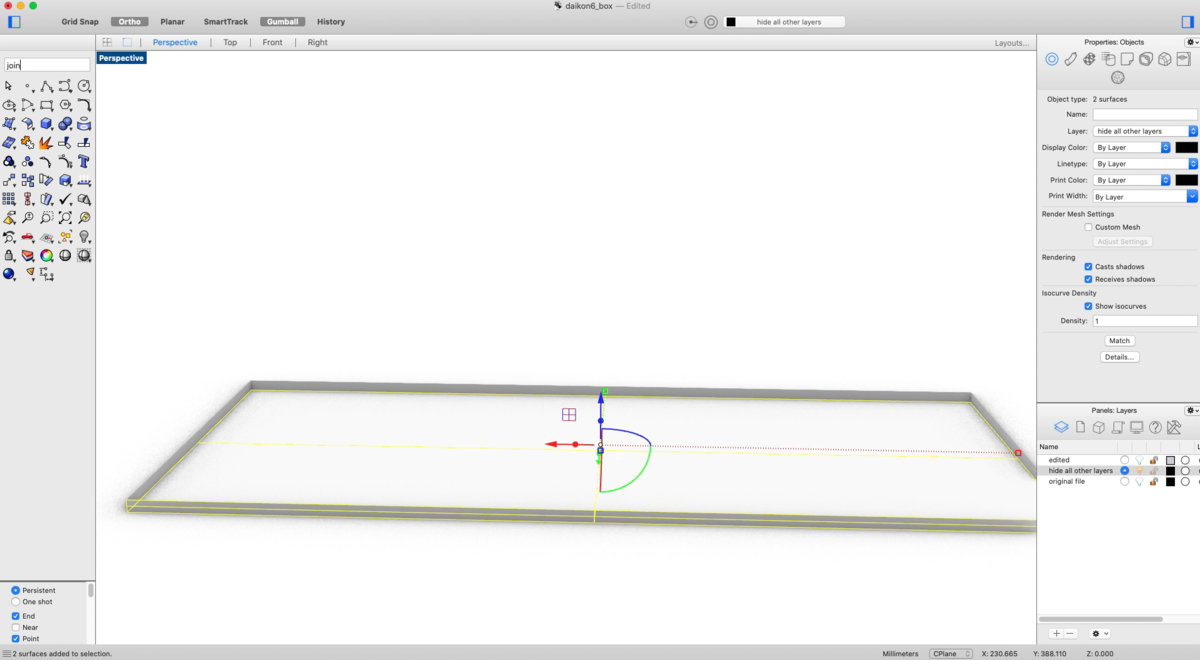Open the Properties panel gear menu
Image resolution: width=1200 pixels, height=660 pixels.
click(x=1191, y=42)
